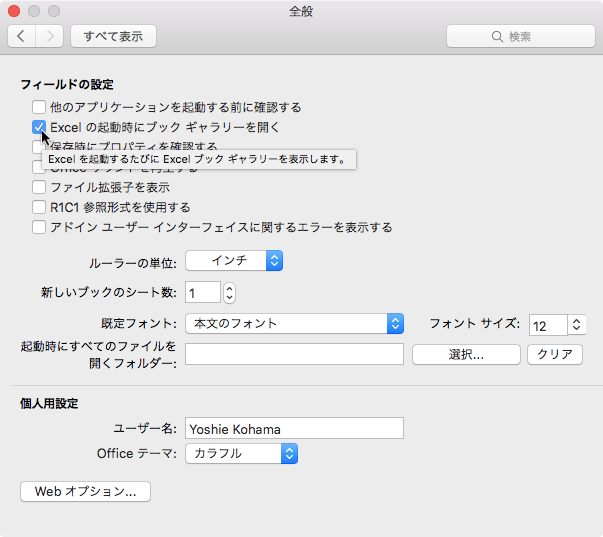Image resolution: width=603 pixels, height=537 pixels.
Task: Open the Office テーマ カラフル dropdown
Action: 242,454
